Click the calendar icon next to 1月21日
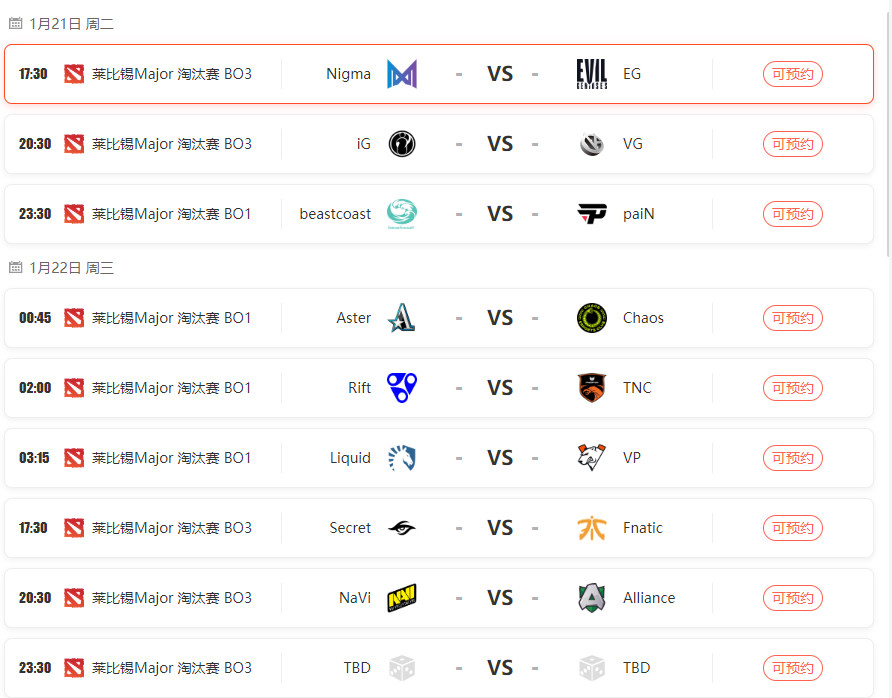 click(x=14, y=23)
